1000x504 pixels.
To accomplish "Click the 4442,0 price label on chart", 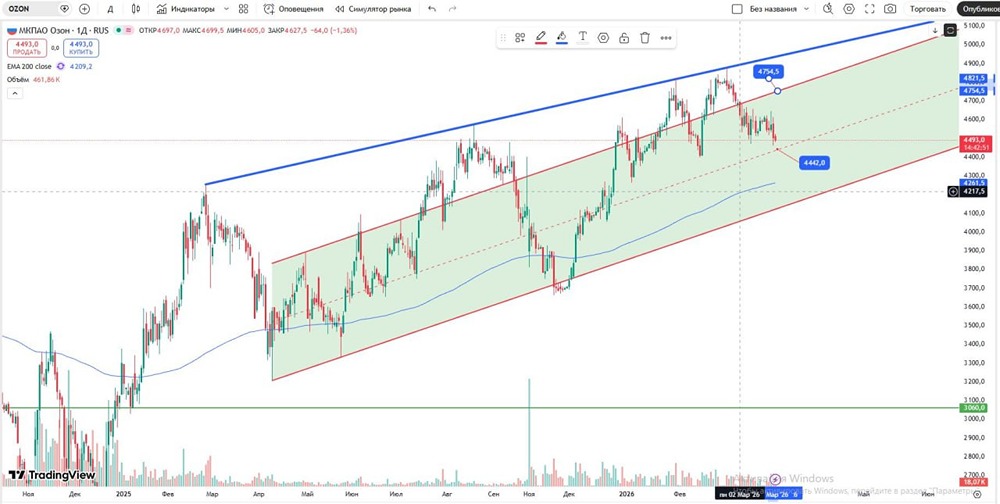I will [x=814, y=163].
